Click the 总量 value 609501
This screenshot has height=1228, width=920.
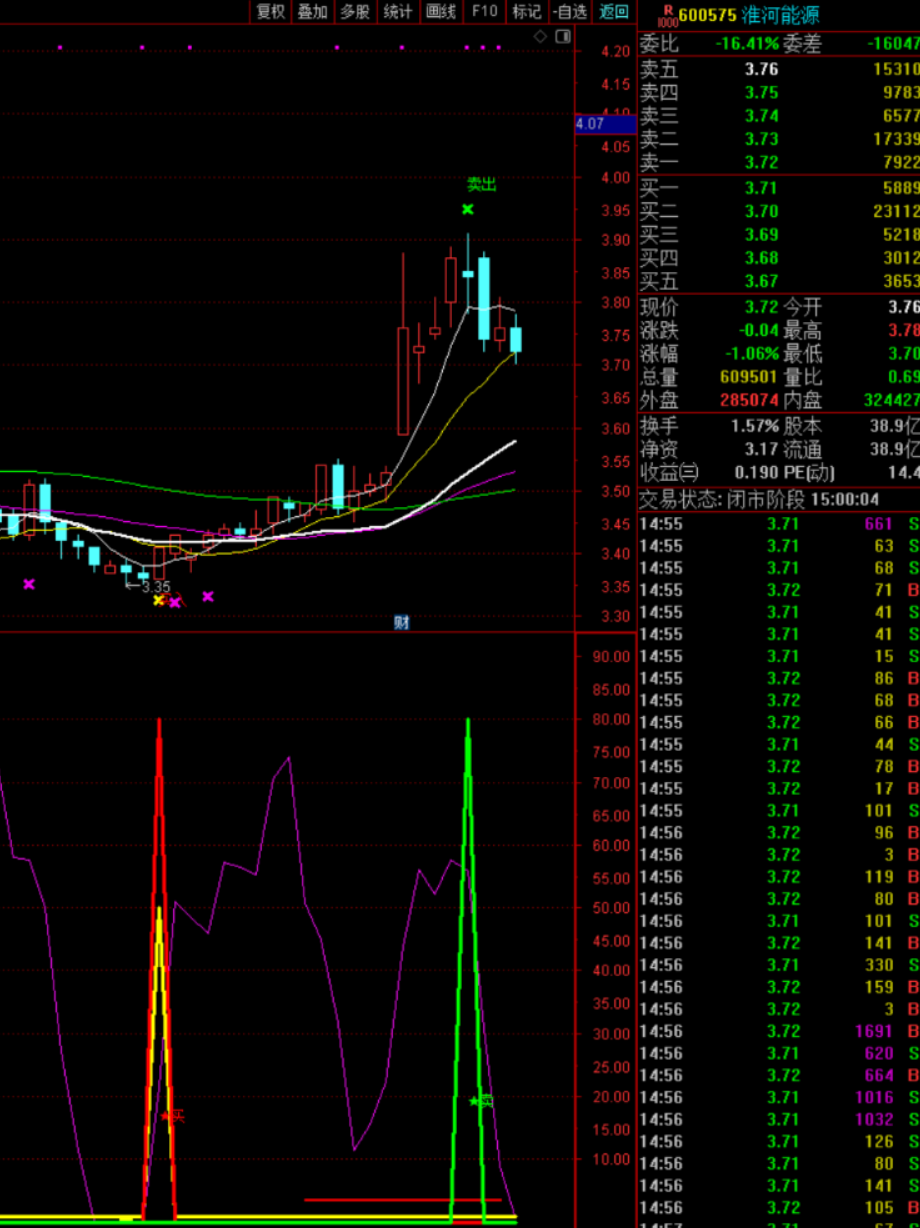749,377
